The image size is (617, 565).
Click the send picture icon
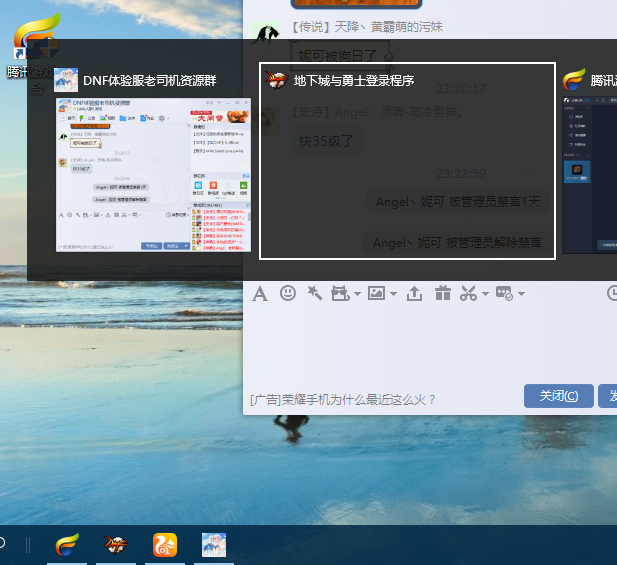tap(377, 293)
